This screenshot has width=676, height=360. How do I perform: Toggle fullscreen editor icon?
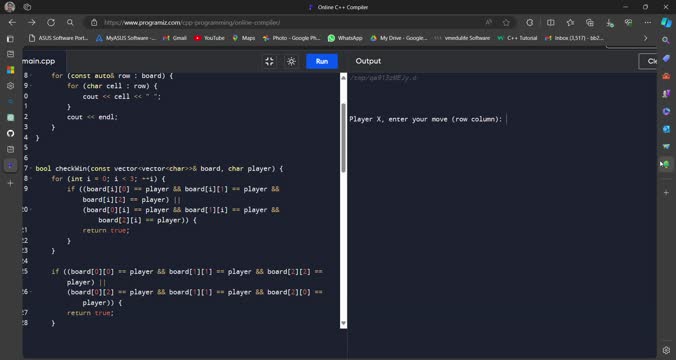pos(269,61)
